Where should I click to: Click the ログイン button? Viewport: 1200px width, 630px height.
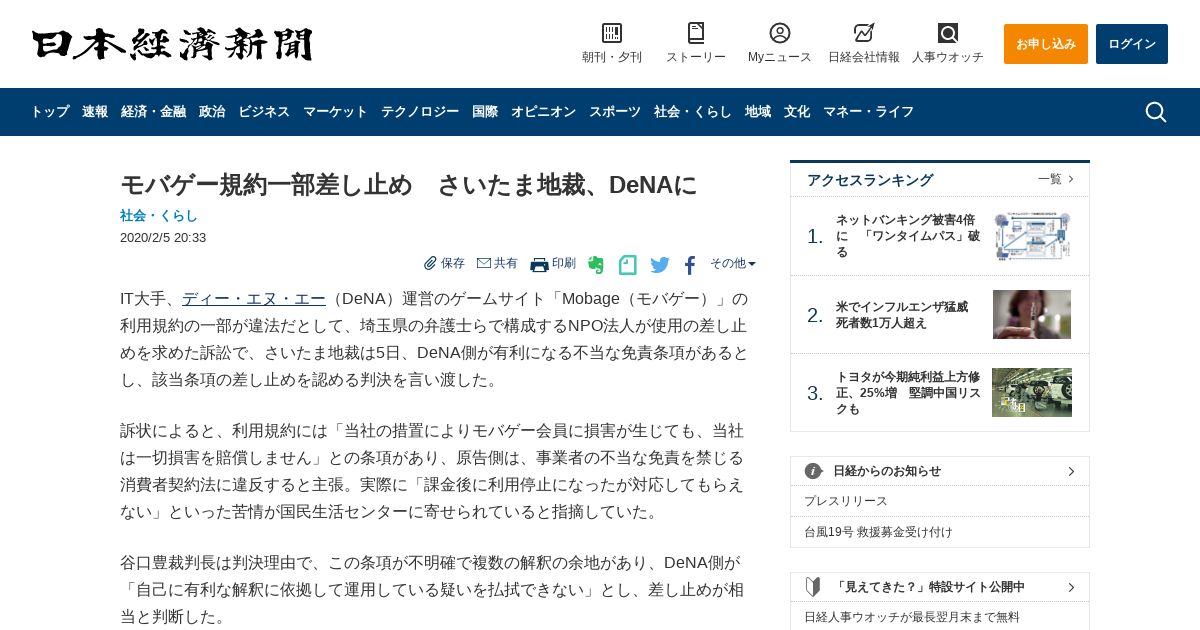[x=1132, y=44]
